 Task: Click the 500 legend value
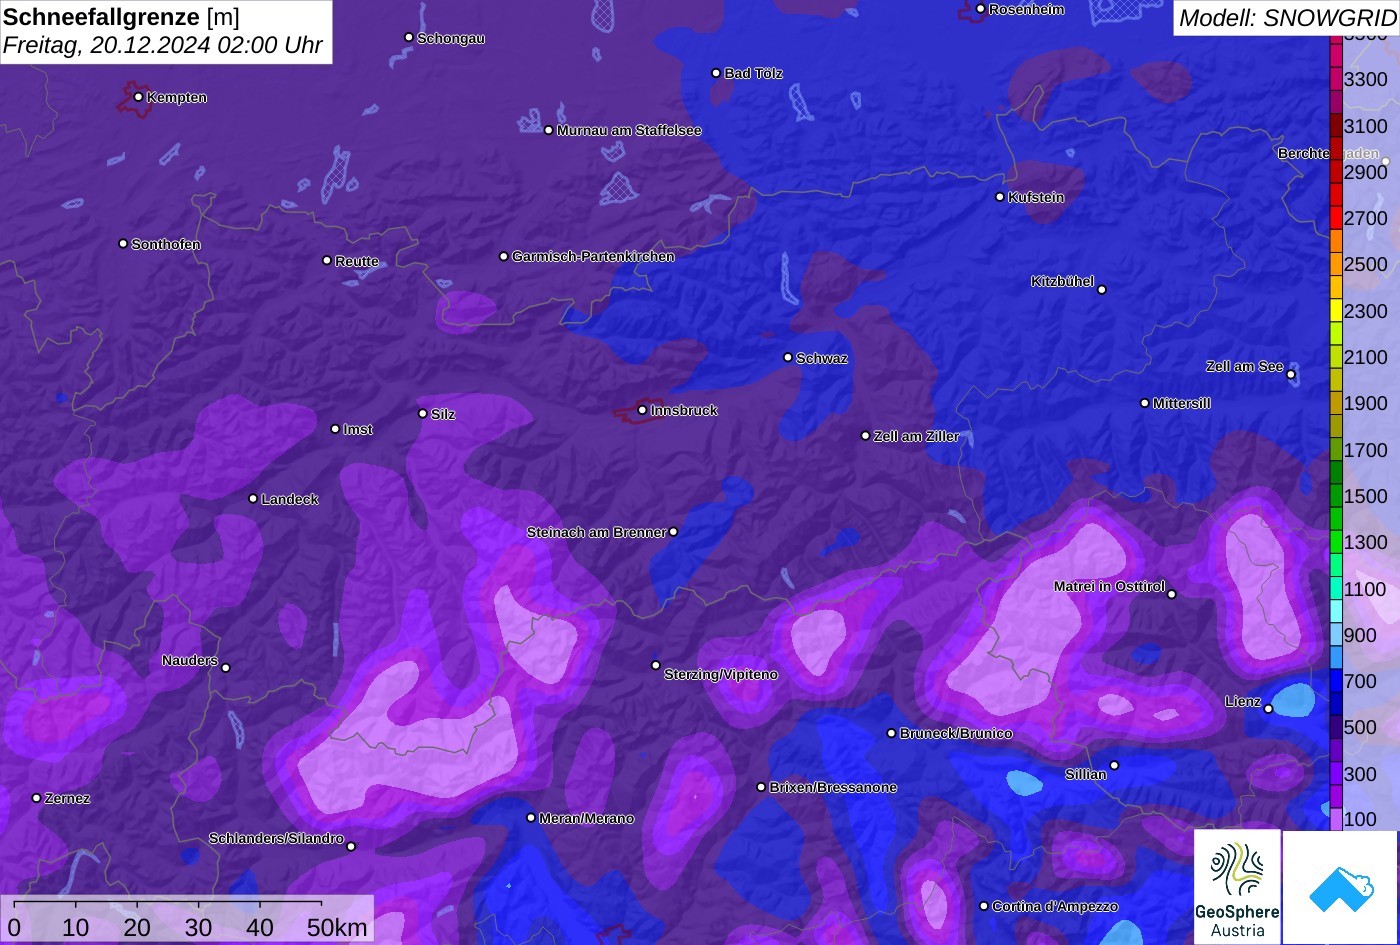(x=1360, y=727)
